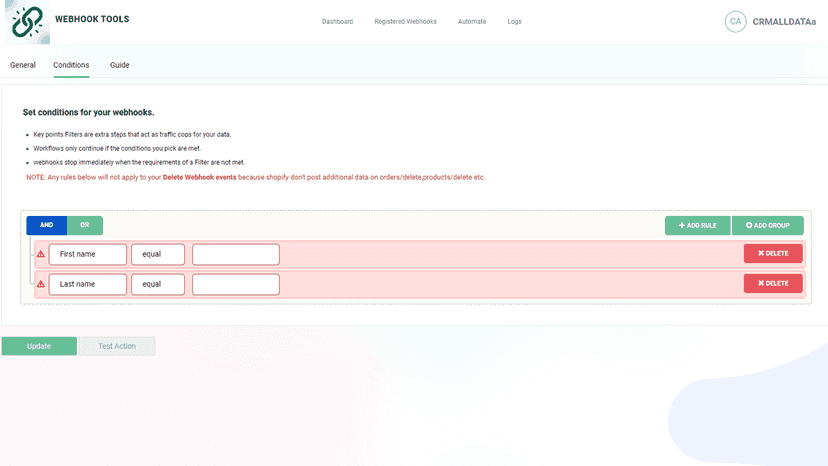Click the value input for First name rule

(236, 254)
